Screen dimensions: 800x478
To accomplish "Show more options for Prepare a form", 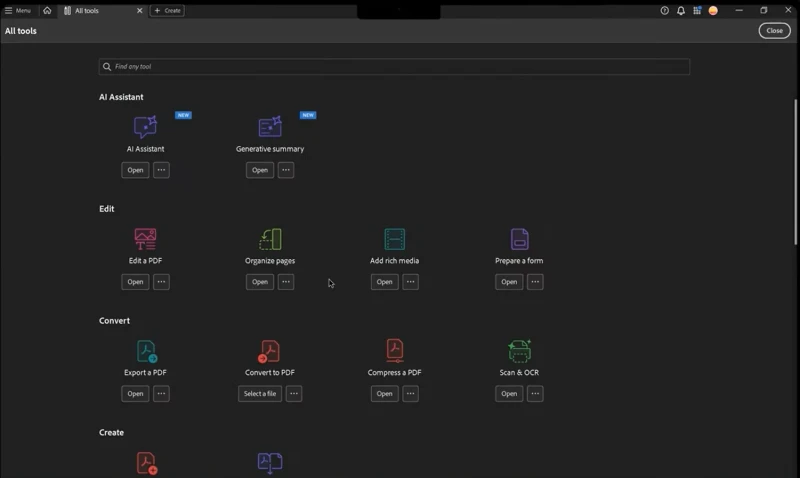I will pyautogui.click(x=535, y=282).
